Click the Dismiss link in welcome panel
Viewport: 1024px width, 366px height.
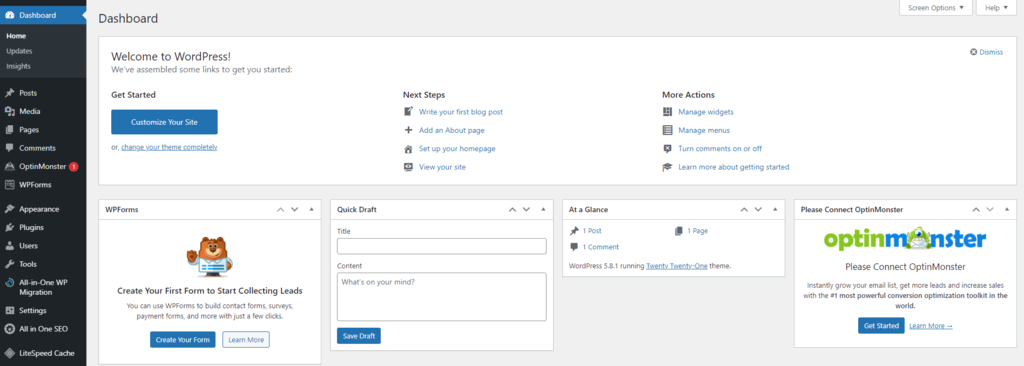point(991,52)
